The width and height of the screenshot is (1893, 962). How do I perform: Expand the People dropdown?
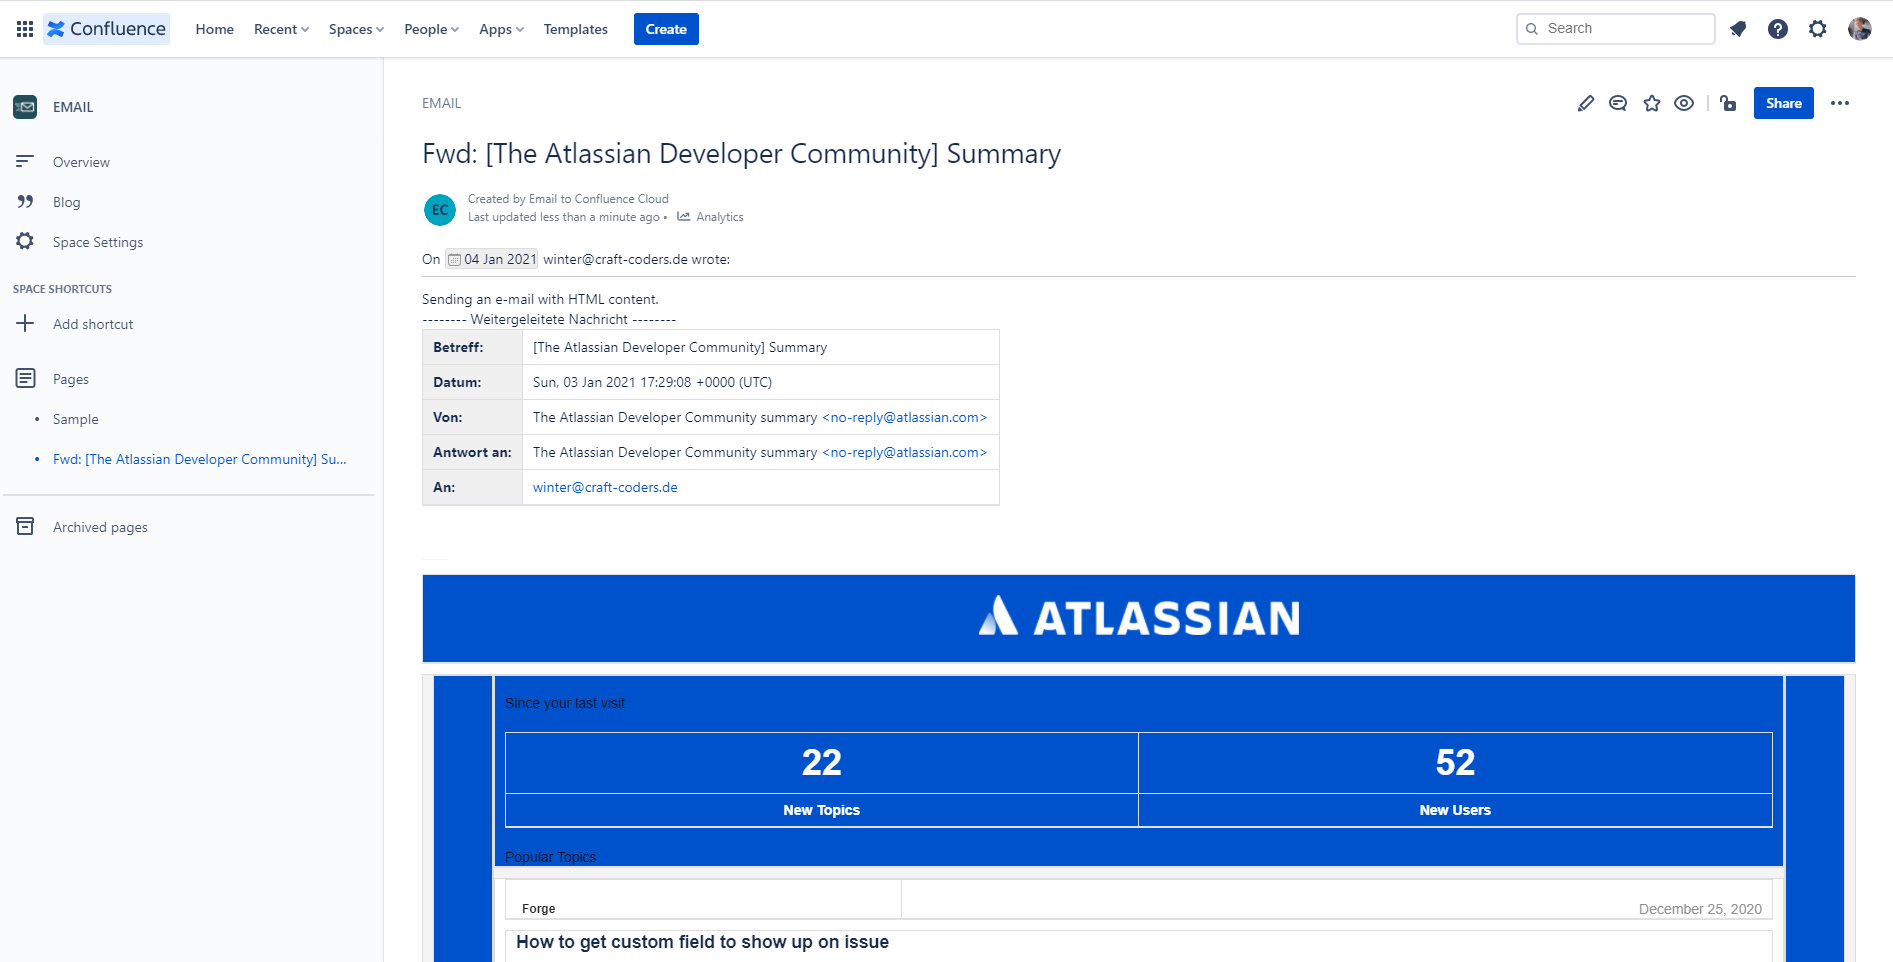(431, 29)
